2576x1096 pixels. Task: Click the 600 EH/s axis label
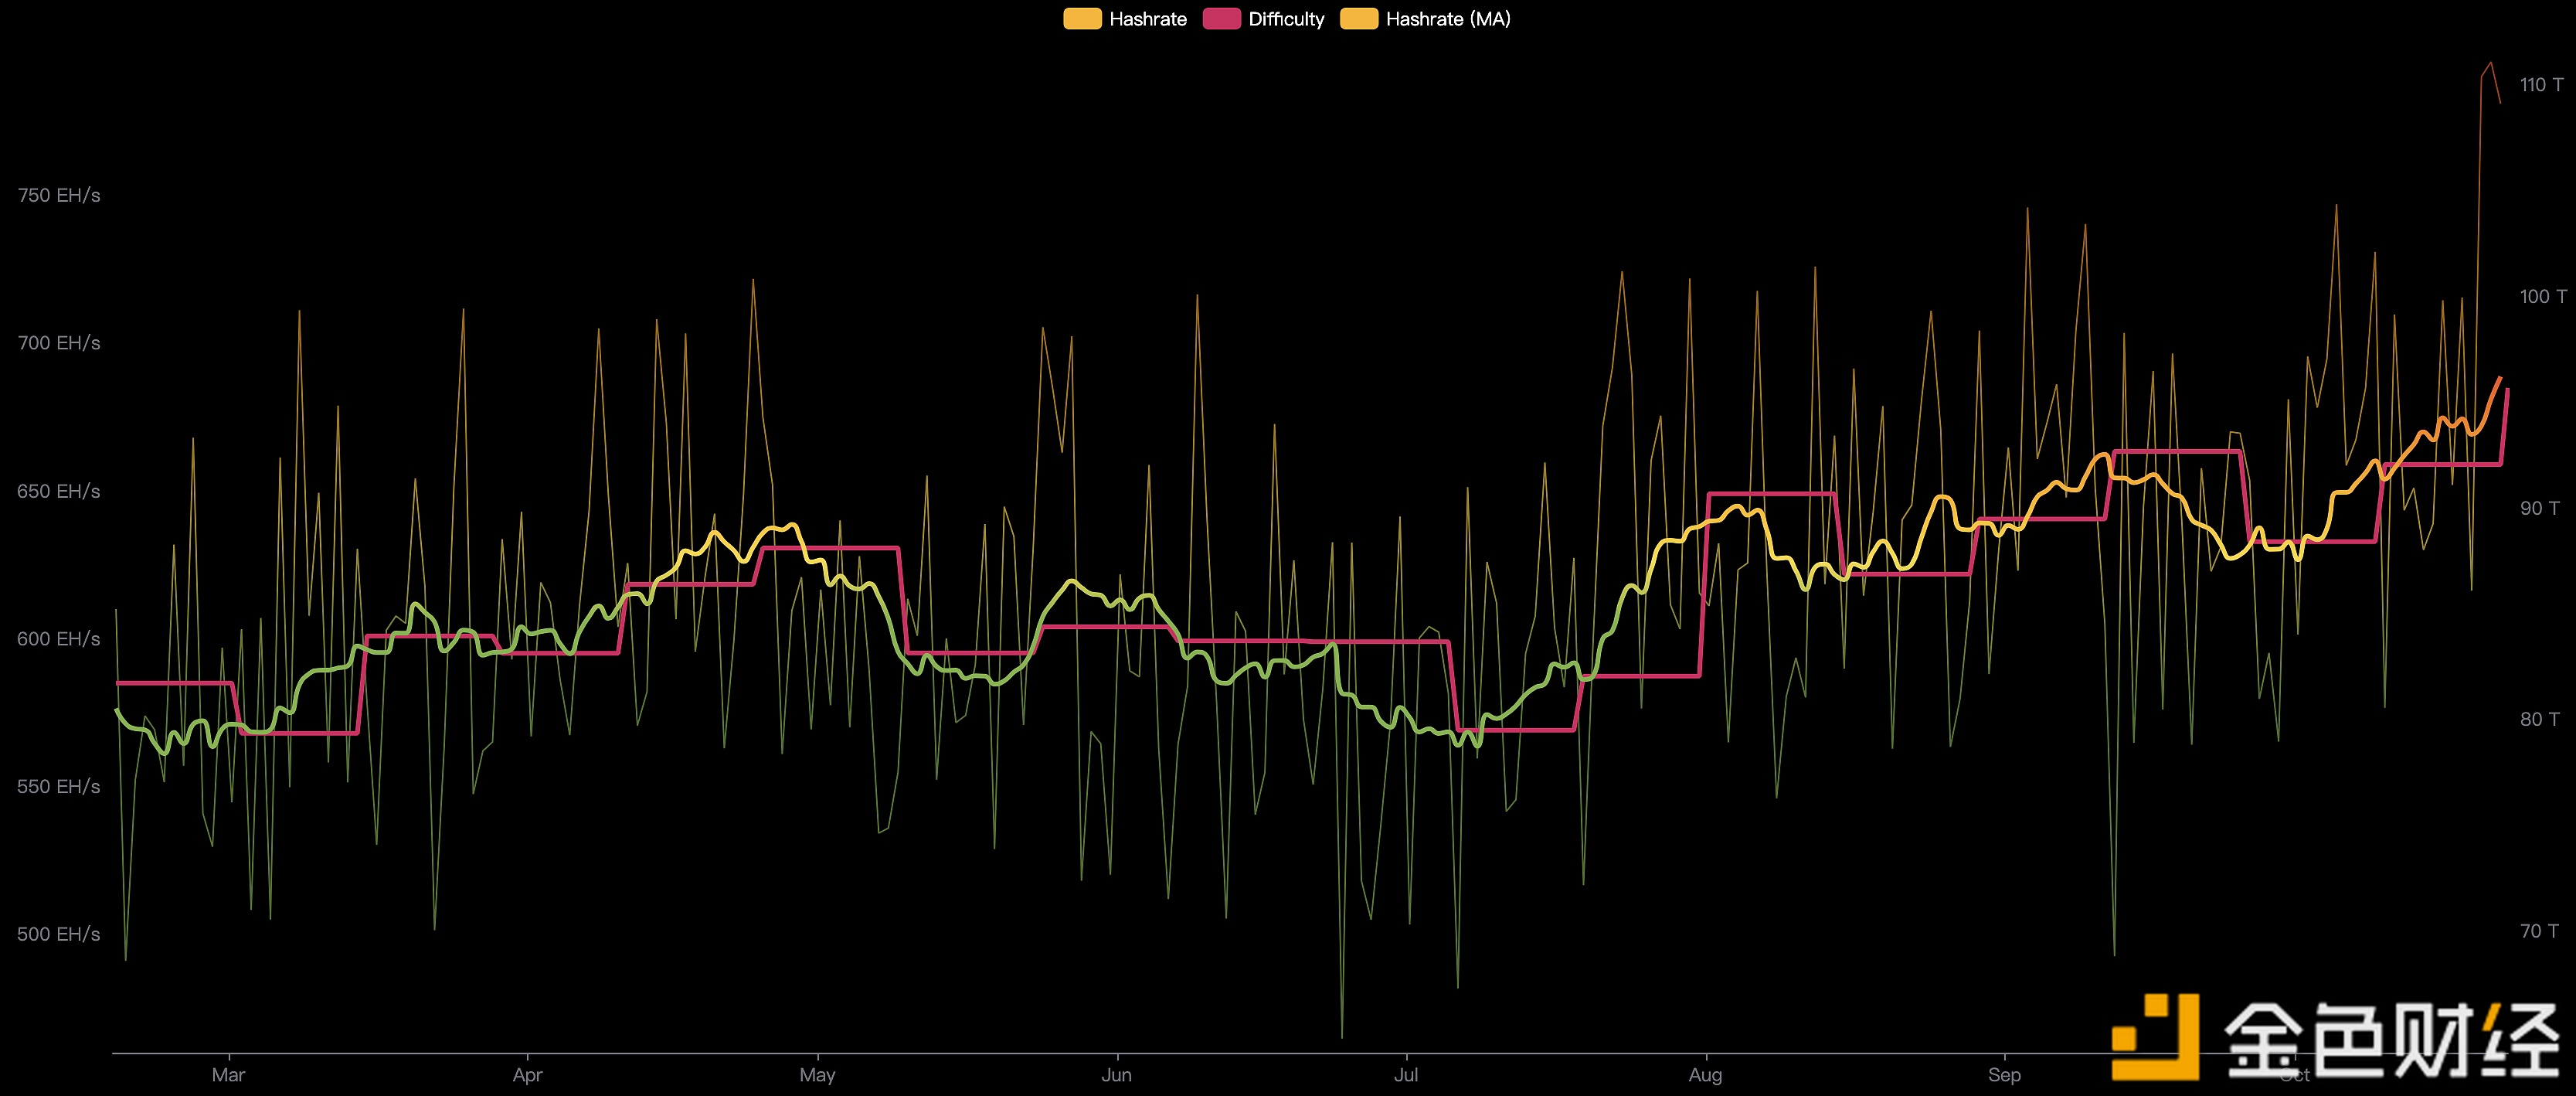tap(59, 639)
